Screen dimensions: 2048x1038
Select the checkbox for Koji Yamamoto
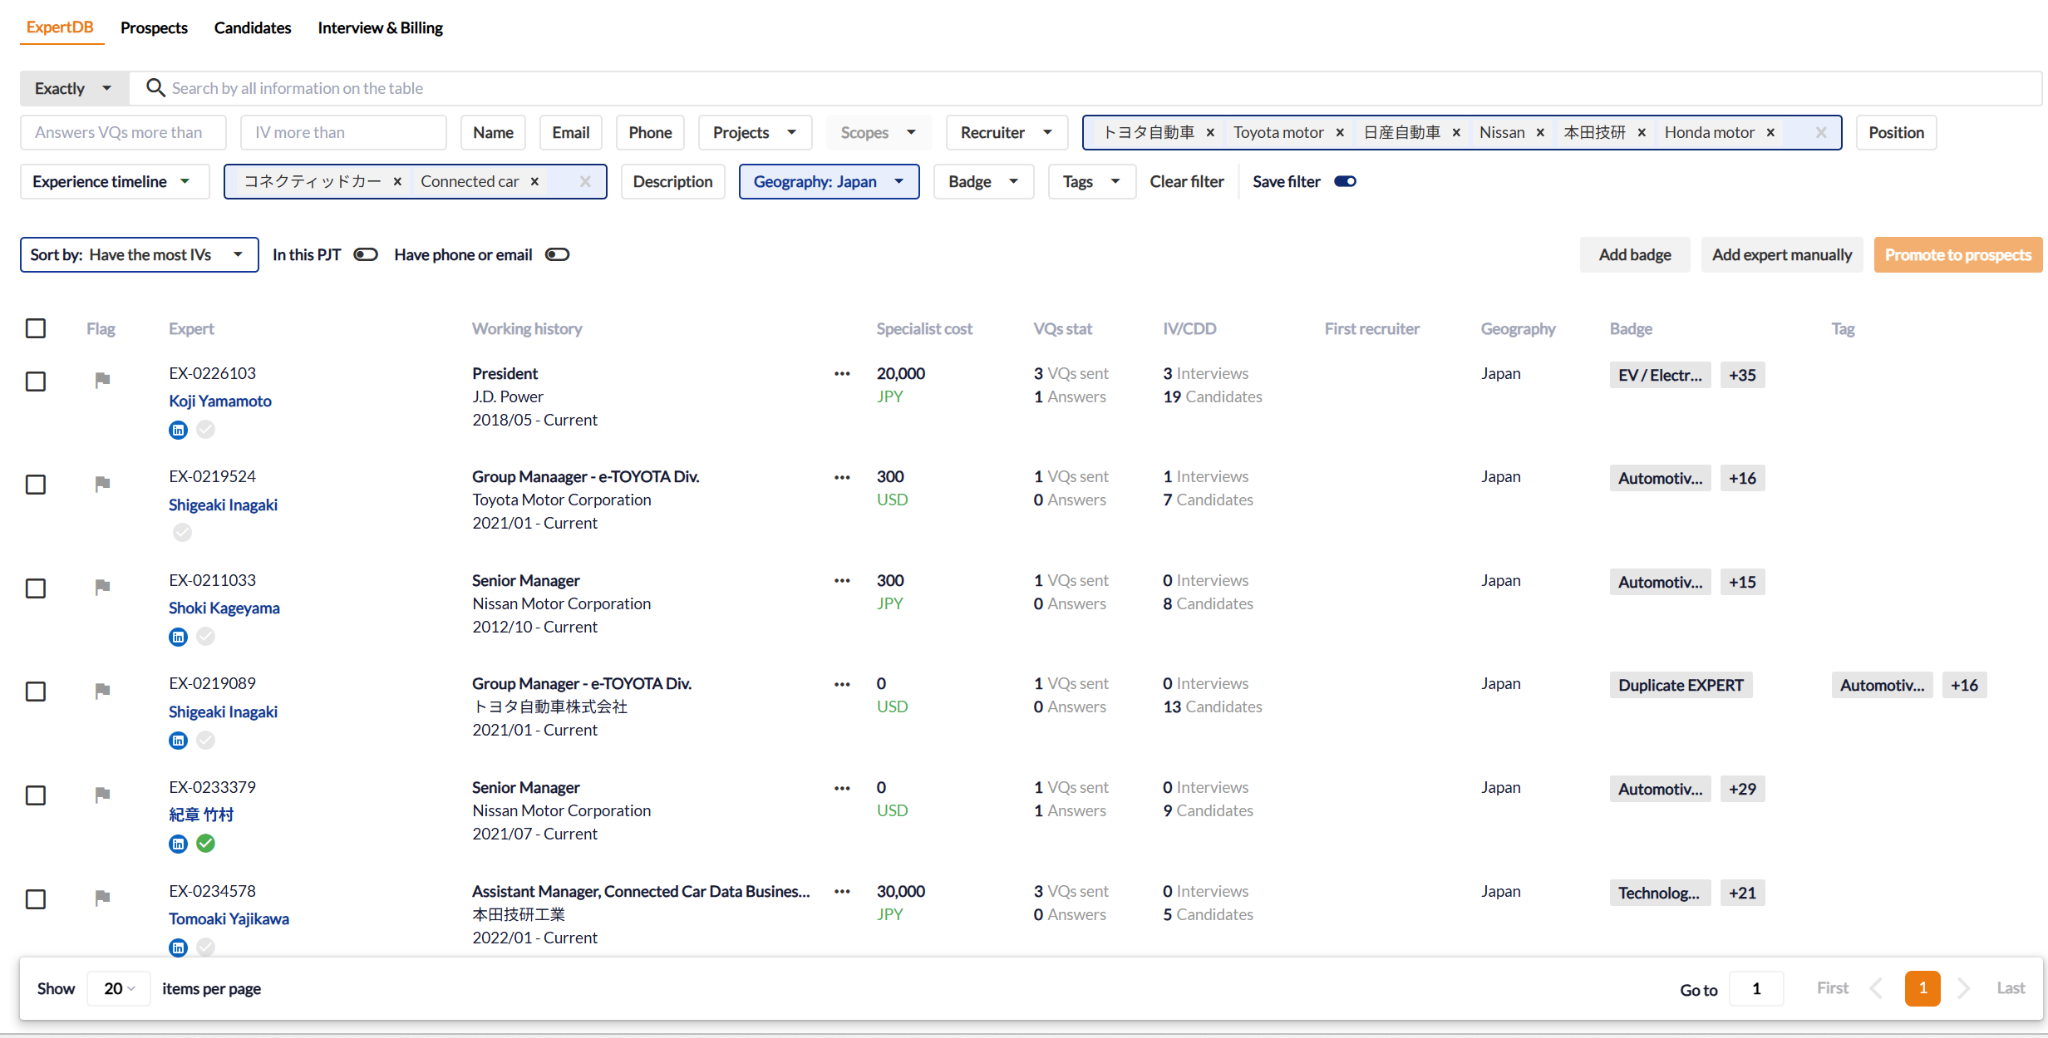click(x=36, y=381)
